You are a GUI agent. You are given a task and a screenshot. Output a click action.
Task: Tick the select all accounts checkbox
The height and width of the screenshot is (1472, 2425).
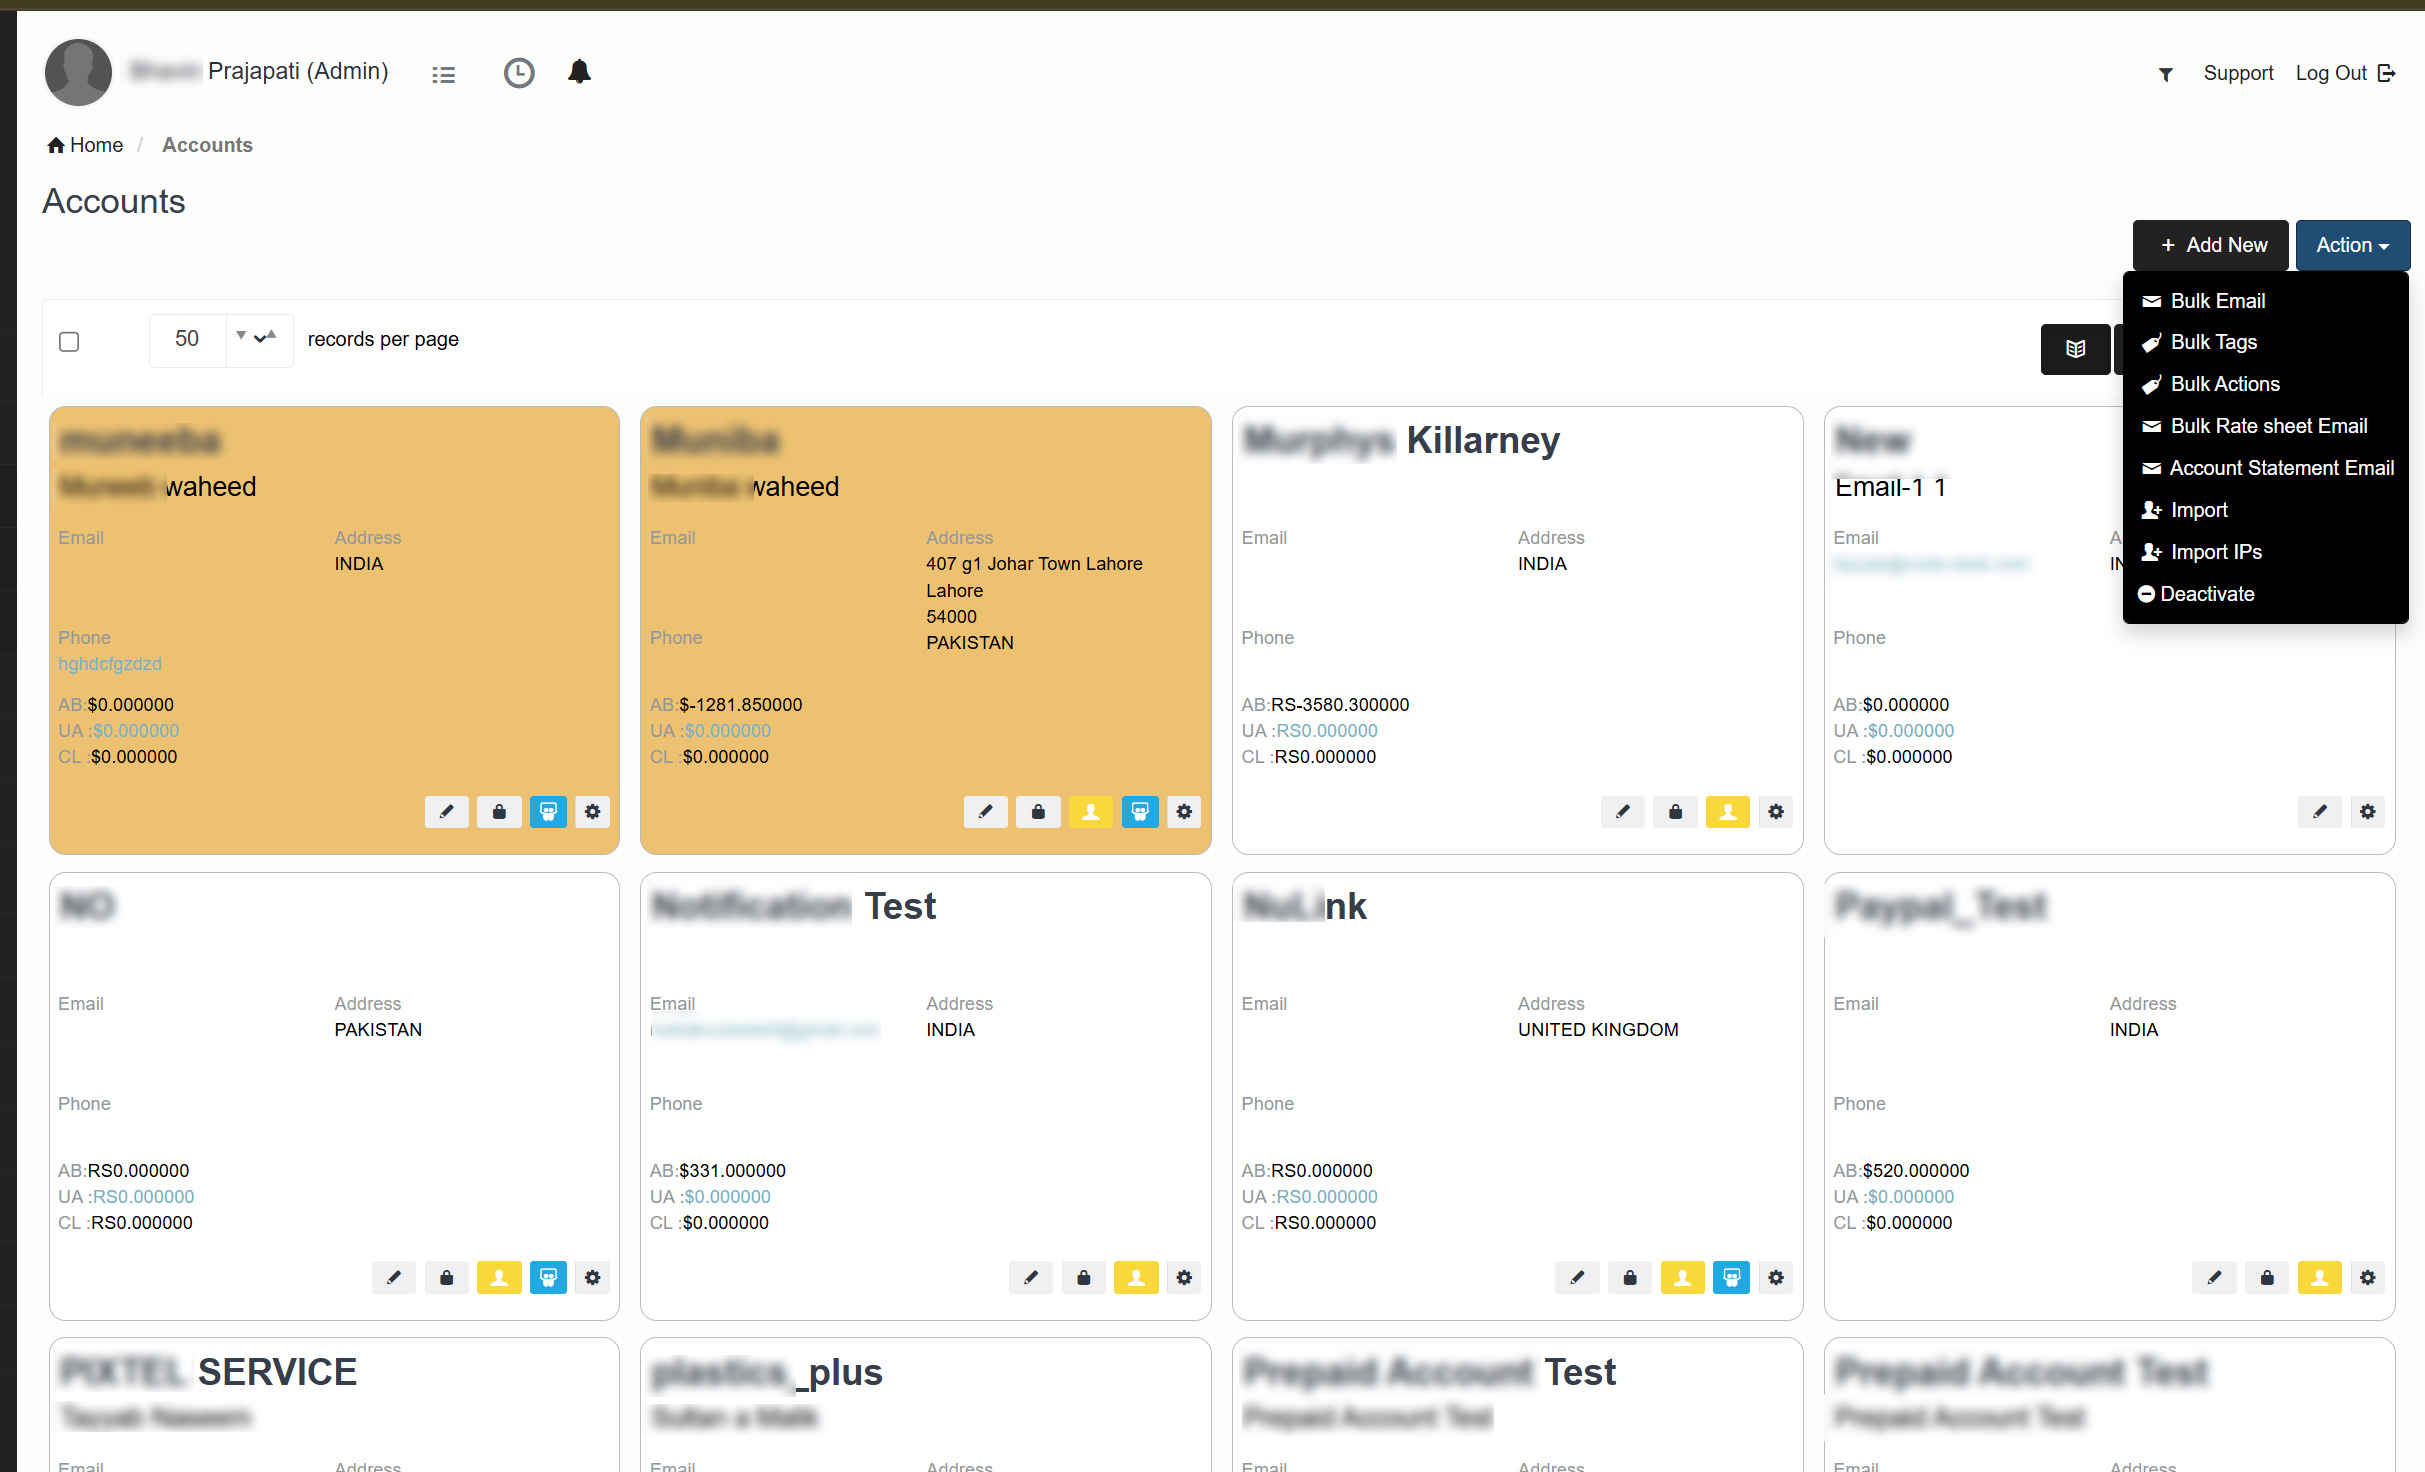pyautogui.click(x=69, y=342)
